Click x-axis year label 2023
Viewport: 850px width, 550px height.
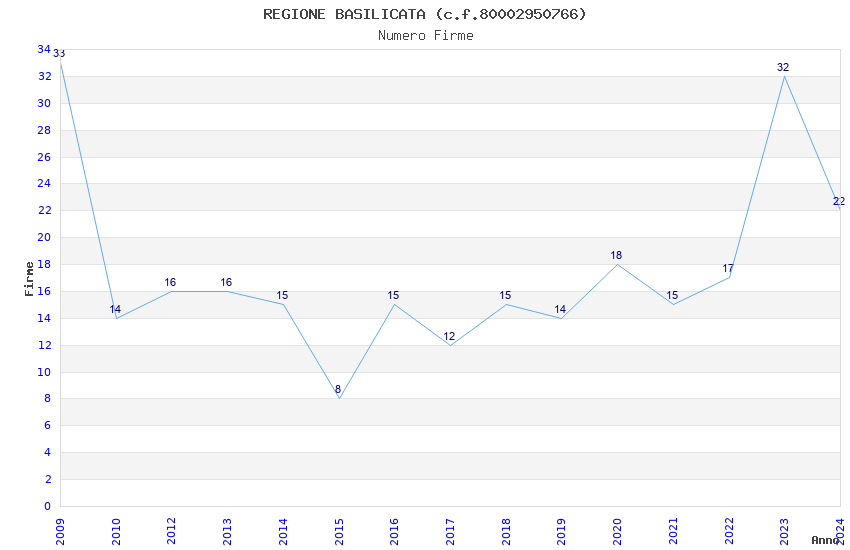[x=784, y=532]
